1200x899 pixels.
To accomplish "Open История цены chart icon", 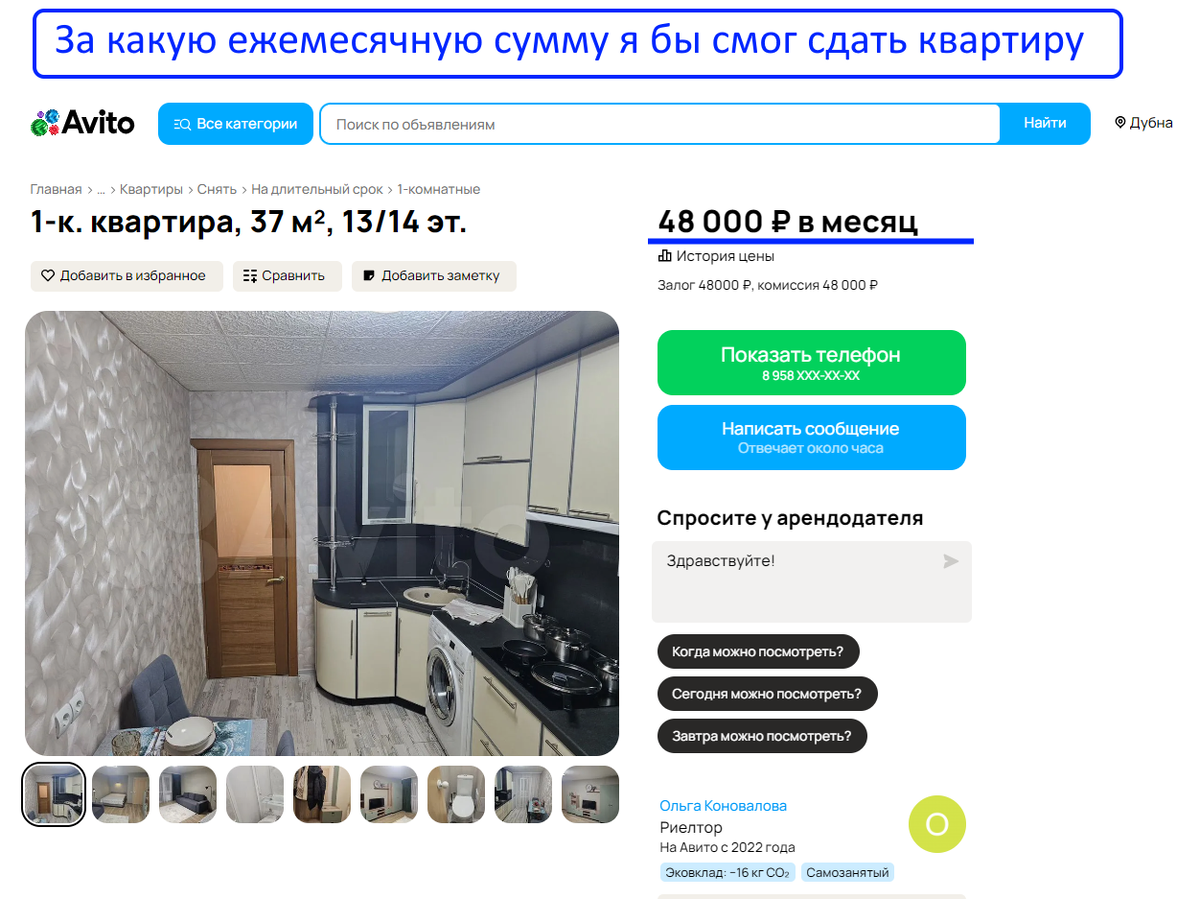I will point(665,256).
